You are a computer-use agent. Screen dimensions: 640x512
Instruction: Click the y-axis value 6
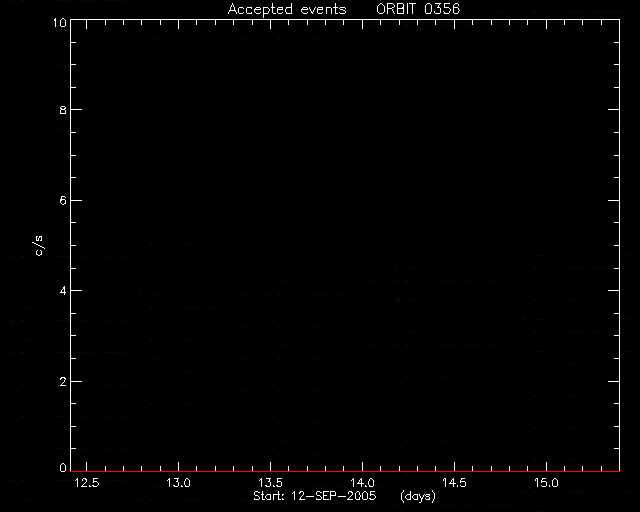point(63,200)
